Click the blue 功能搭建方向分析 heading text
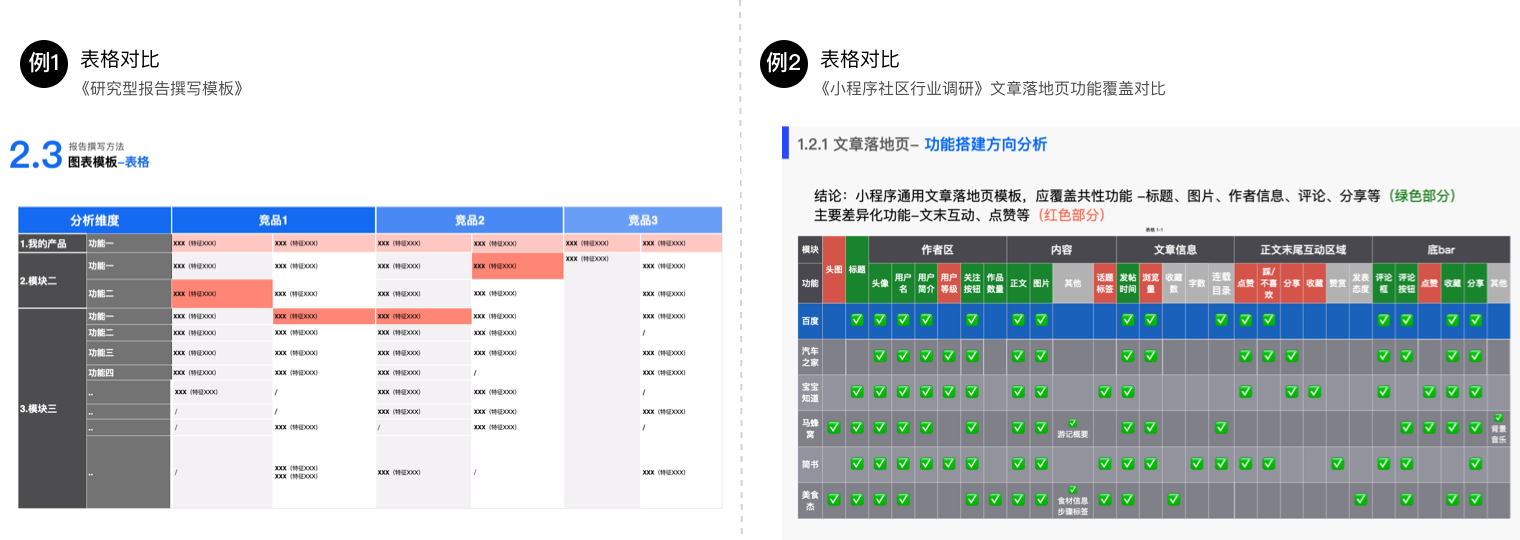Screen dimensions: 1520x540 [986, 144]
